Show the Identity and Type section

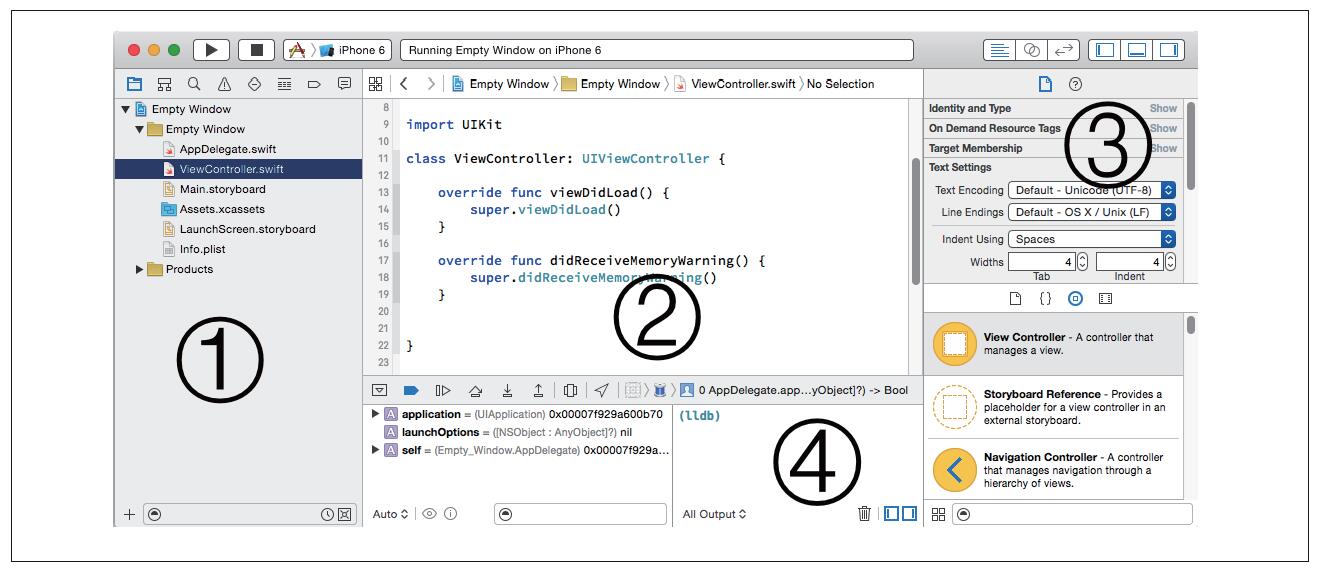pos(1163,108)
